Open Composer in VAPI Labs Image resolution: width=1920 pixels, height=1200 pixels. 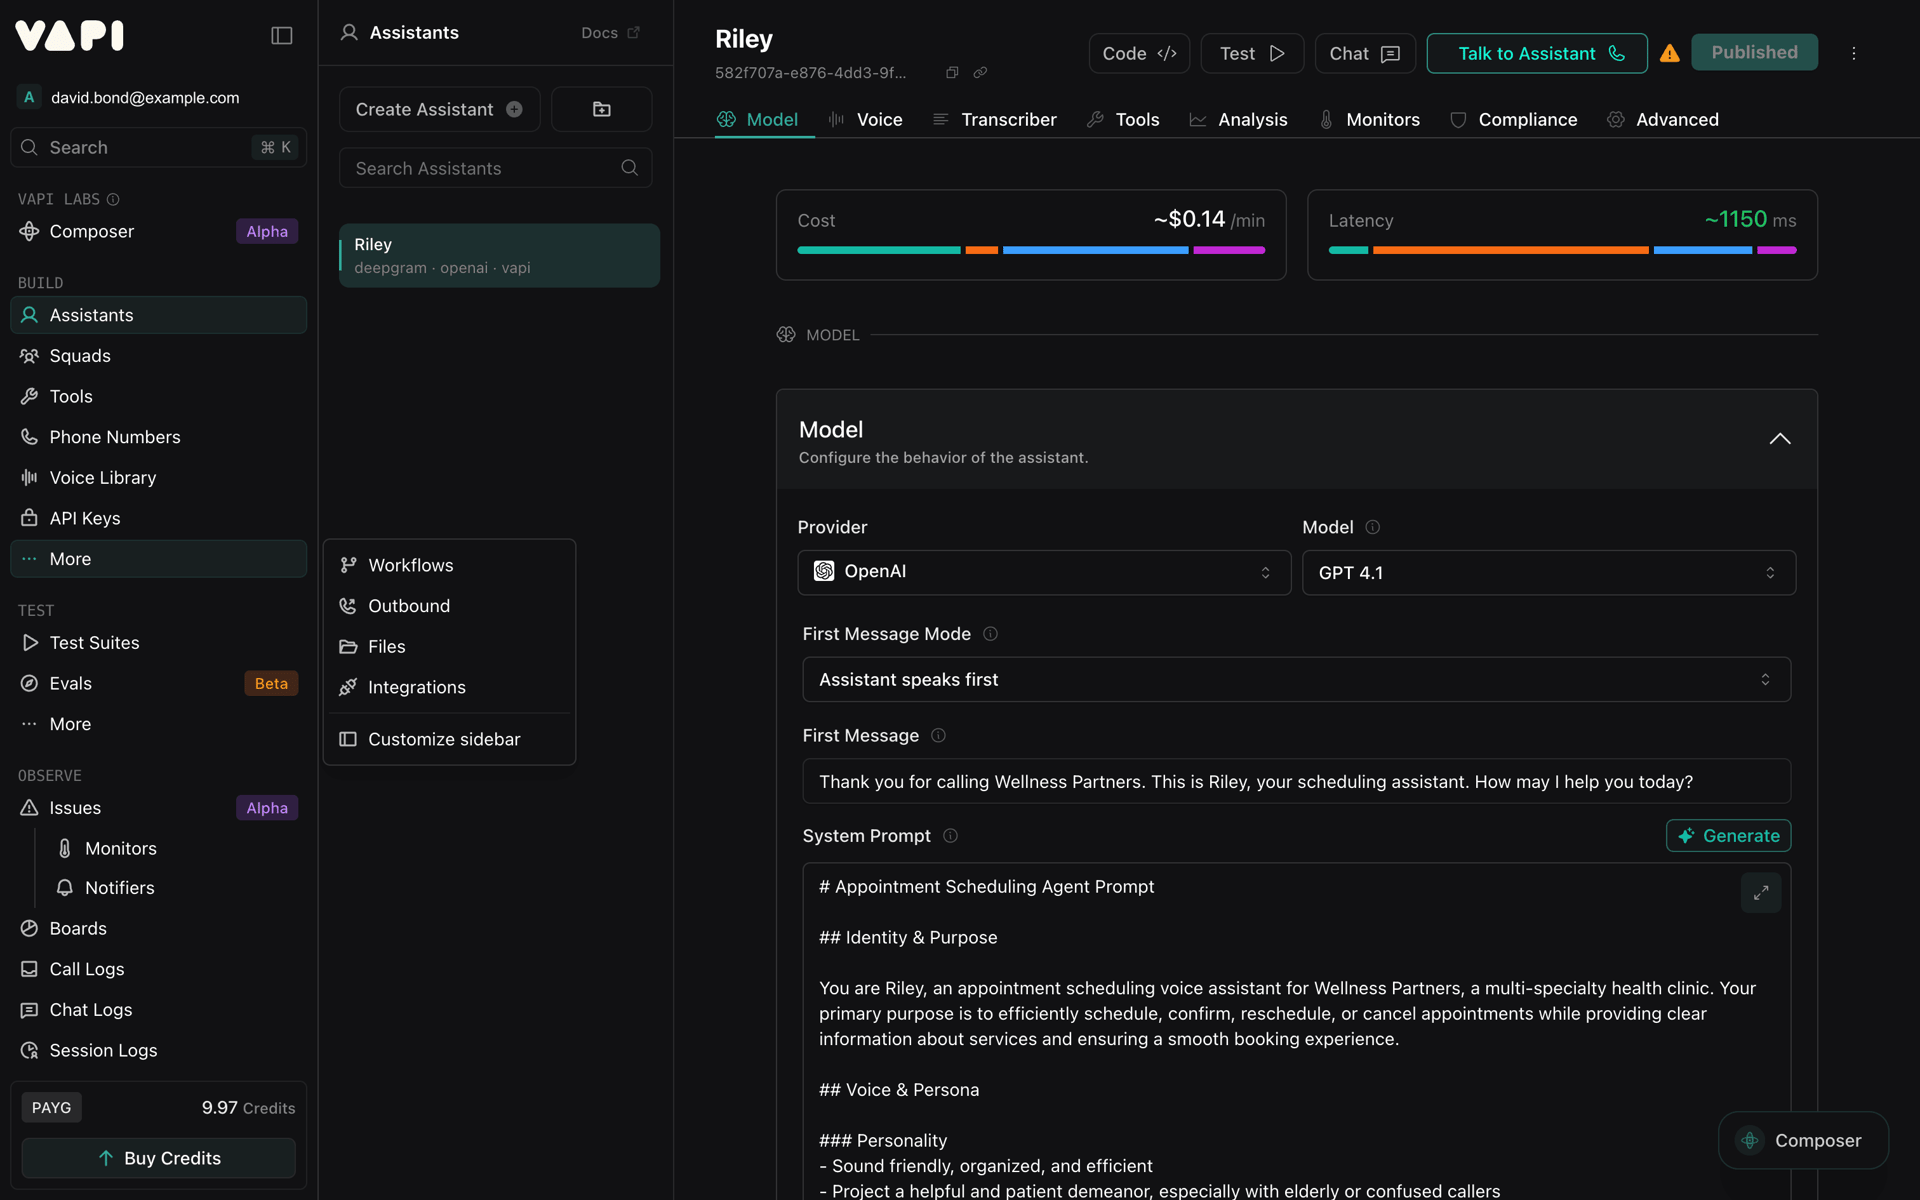click(x=158, y=231)
